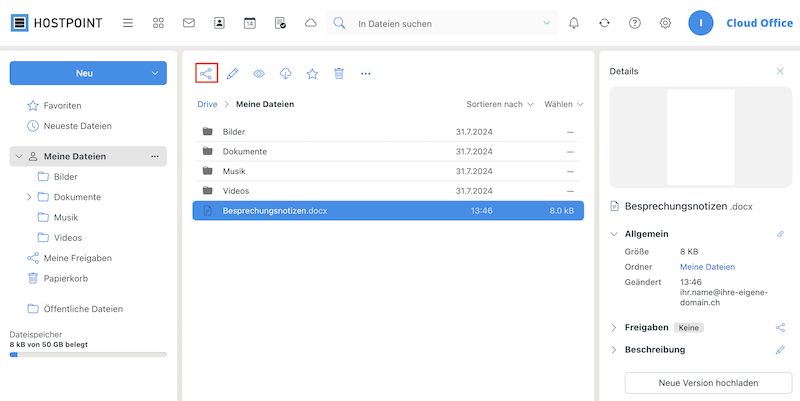
Task: Open the app launcher grid icon
Action: [158, 23]
